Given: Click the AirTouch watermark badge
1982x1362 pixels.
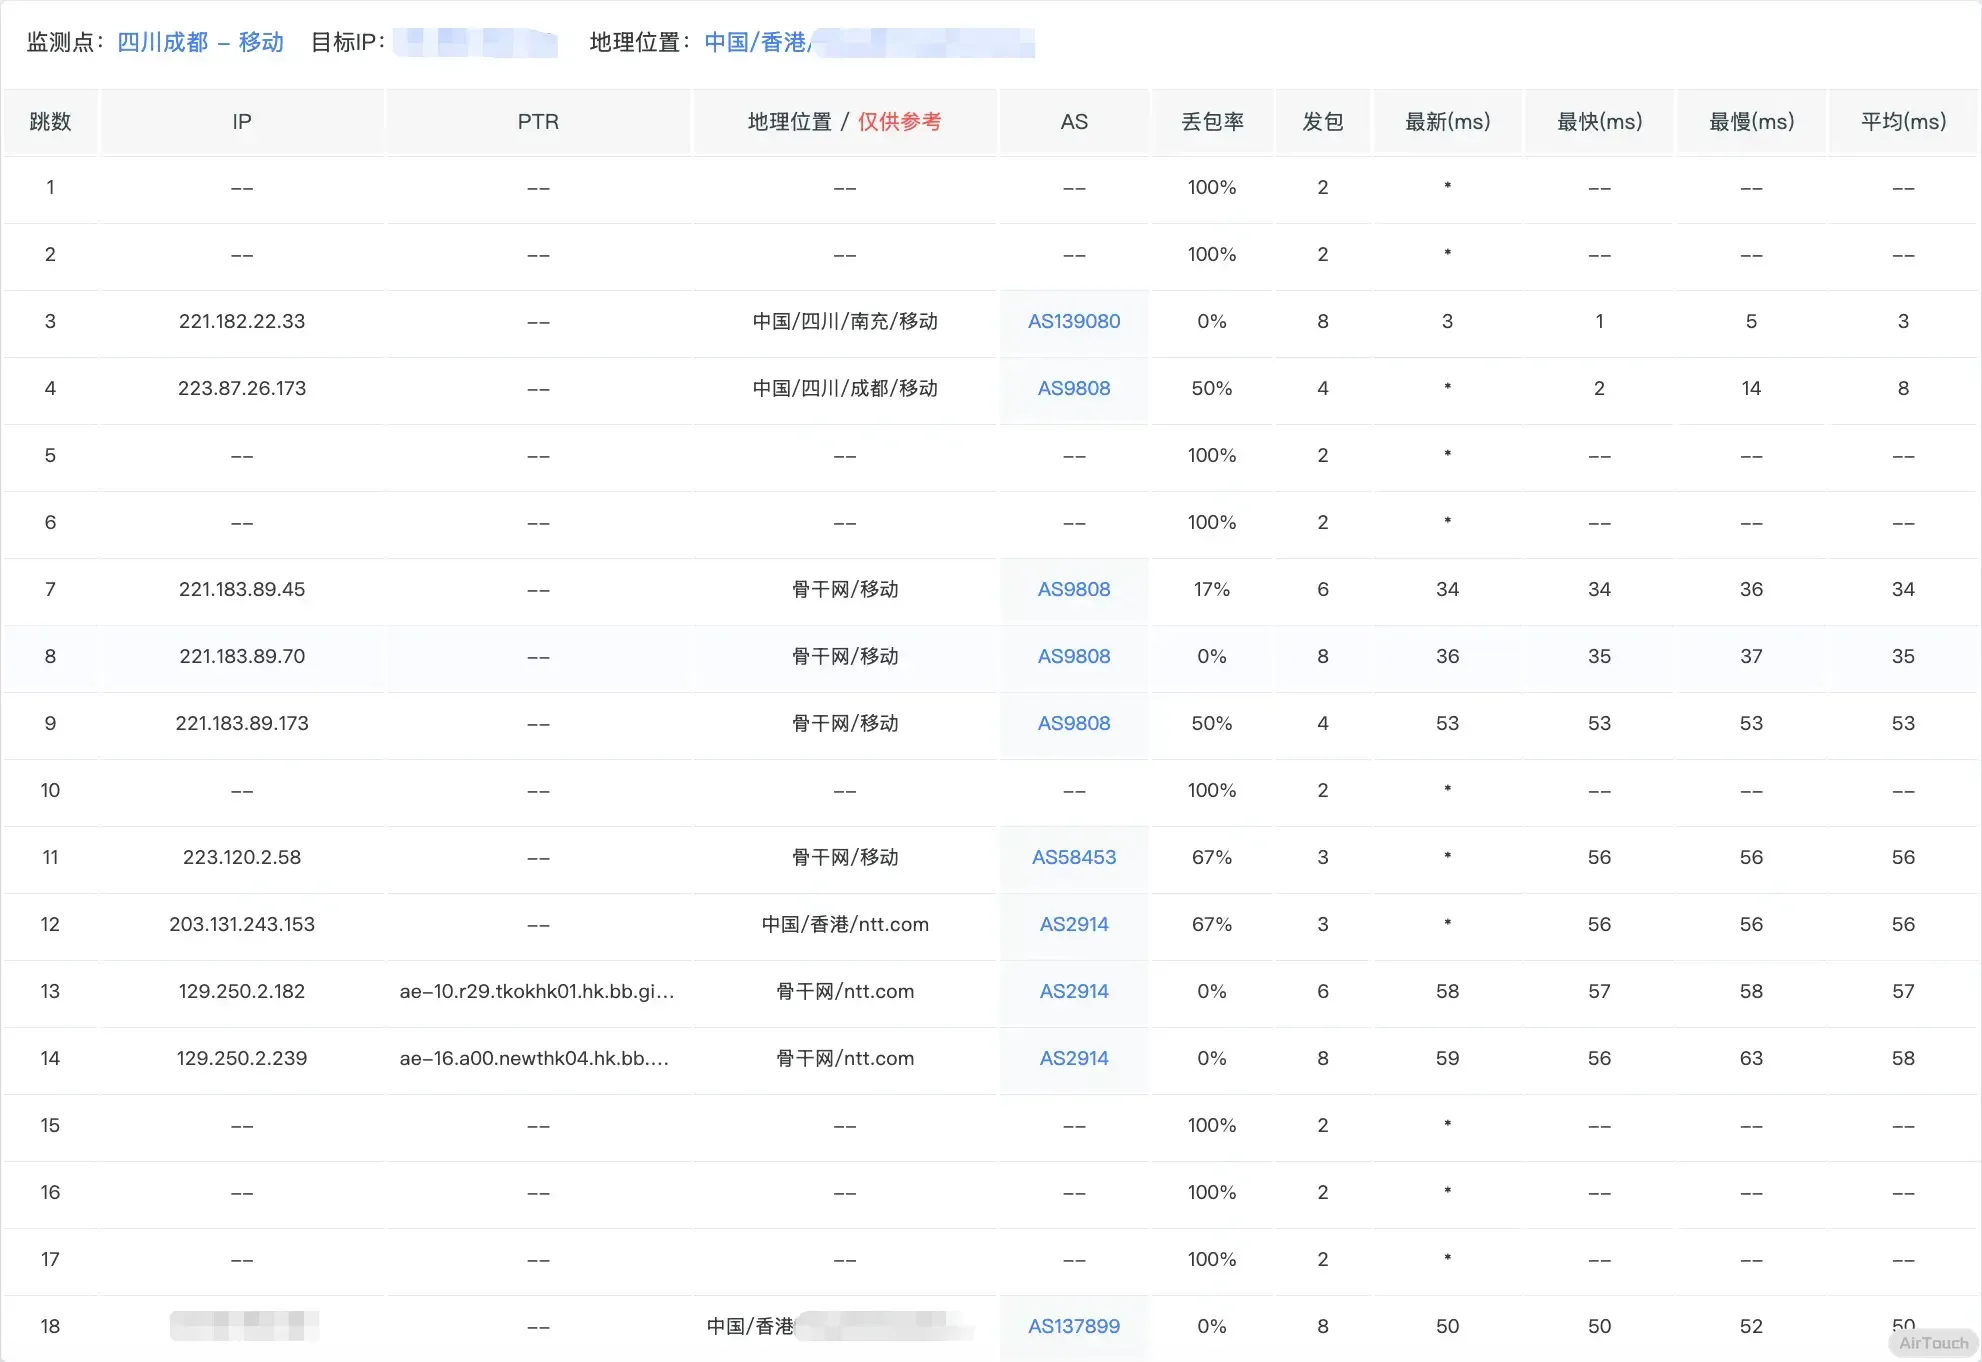Looking at the screenshot, I should (1933, 1343).
